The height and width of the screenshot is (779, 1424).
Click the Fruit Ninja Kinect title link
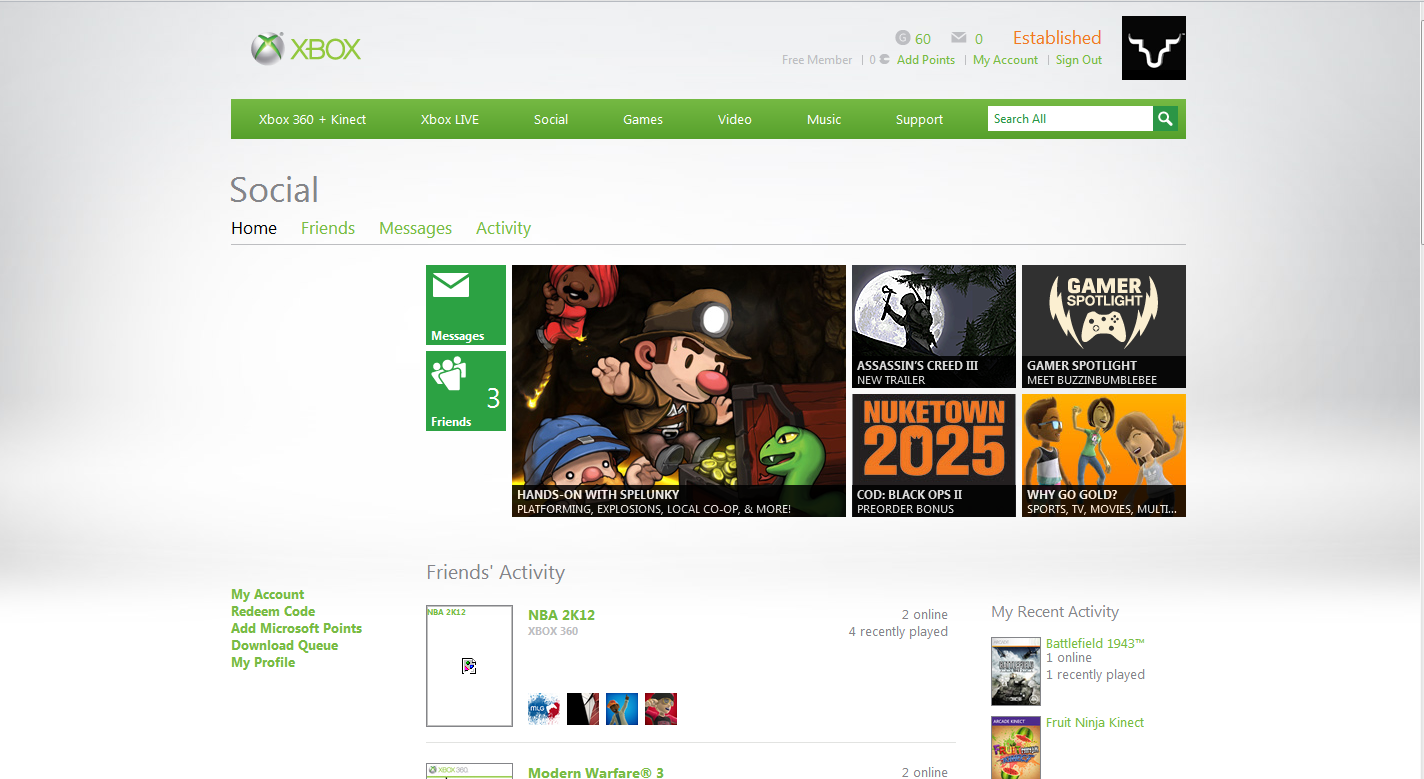pos(1095,722)
